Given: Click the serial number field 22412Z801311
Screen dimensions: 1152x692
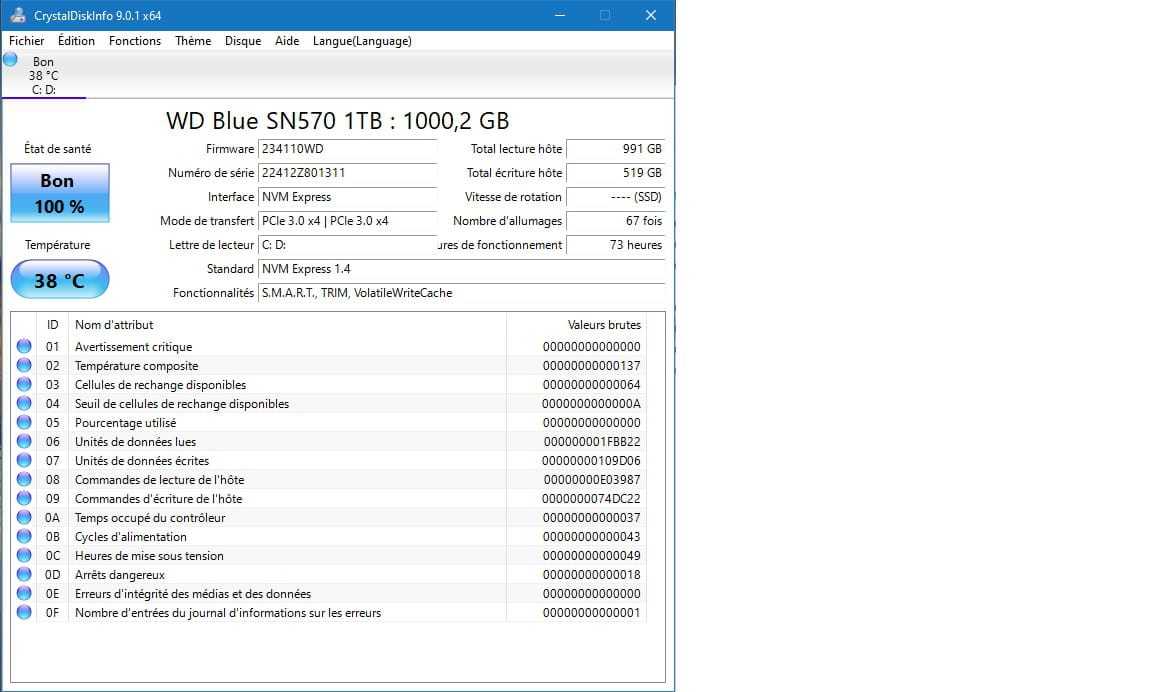Looking at the screenshot, I should click(x=348, y=173).
